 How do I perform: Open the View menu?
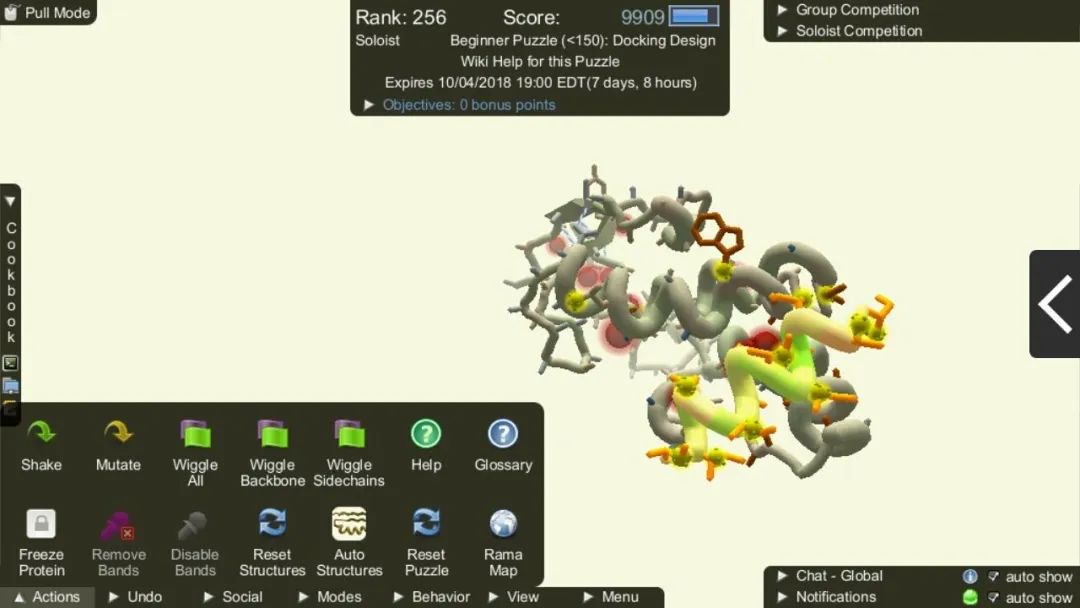pyautogui.click(x=514, y=596)
